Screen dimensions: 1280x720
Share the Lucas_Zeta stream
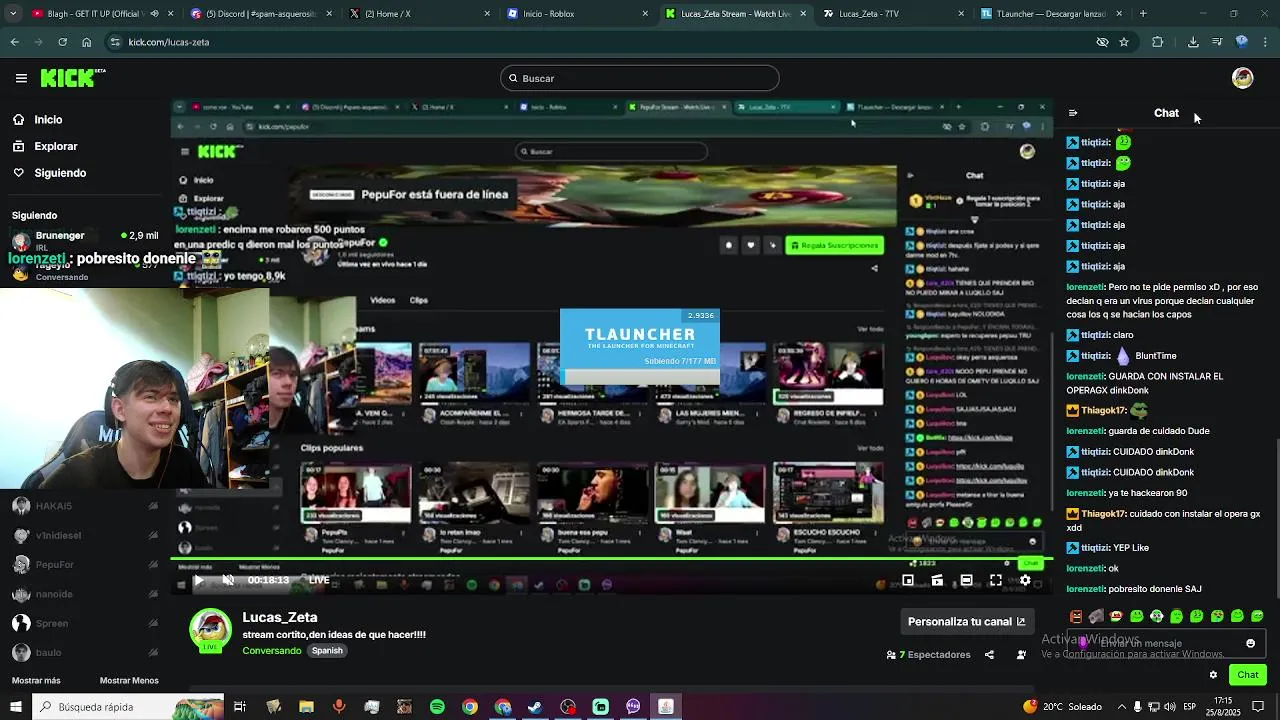[989, 655]
